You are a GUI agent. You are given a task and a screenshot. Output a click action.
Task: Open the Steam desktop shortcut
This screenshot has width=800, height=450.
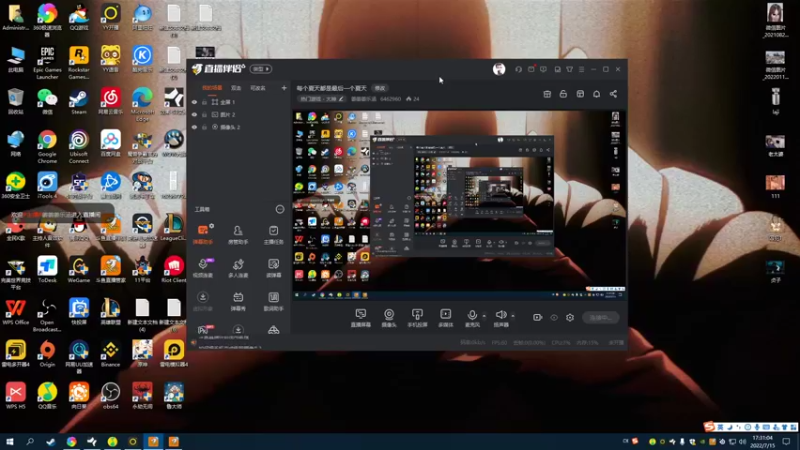pyautogui.click(x=79, y=102)
